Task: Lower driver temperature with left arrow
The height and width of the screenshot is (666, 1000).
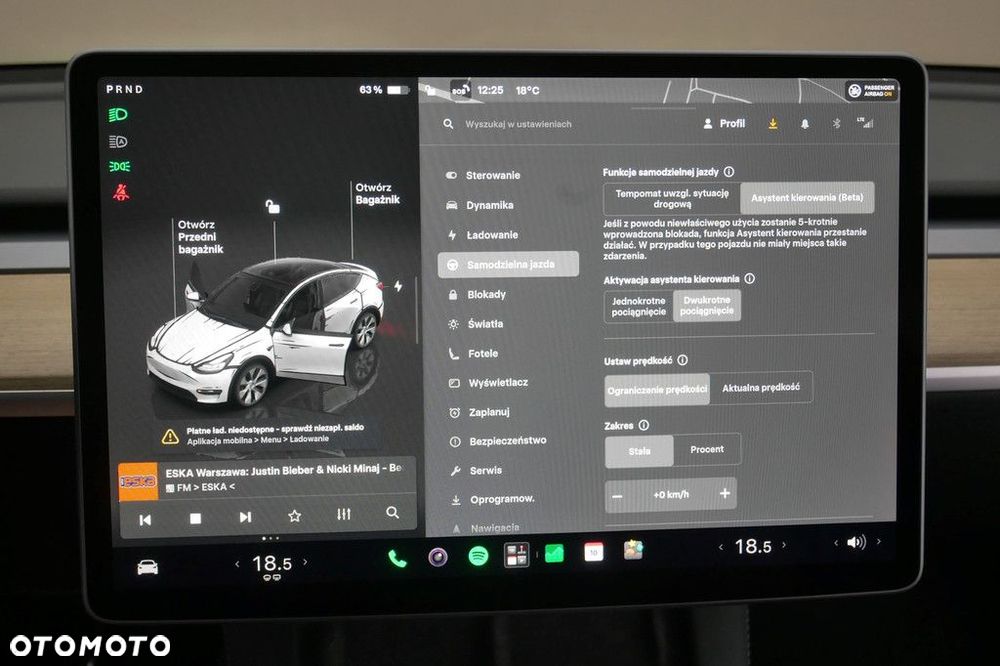Action: (x=237, y=564)
